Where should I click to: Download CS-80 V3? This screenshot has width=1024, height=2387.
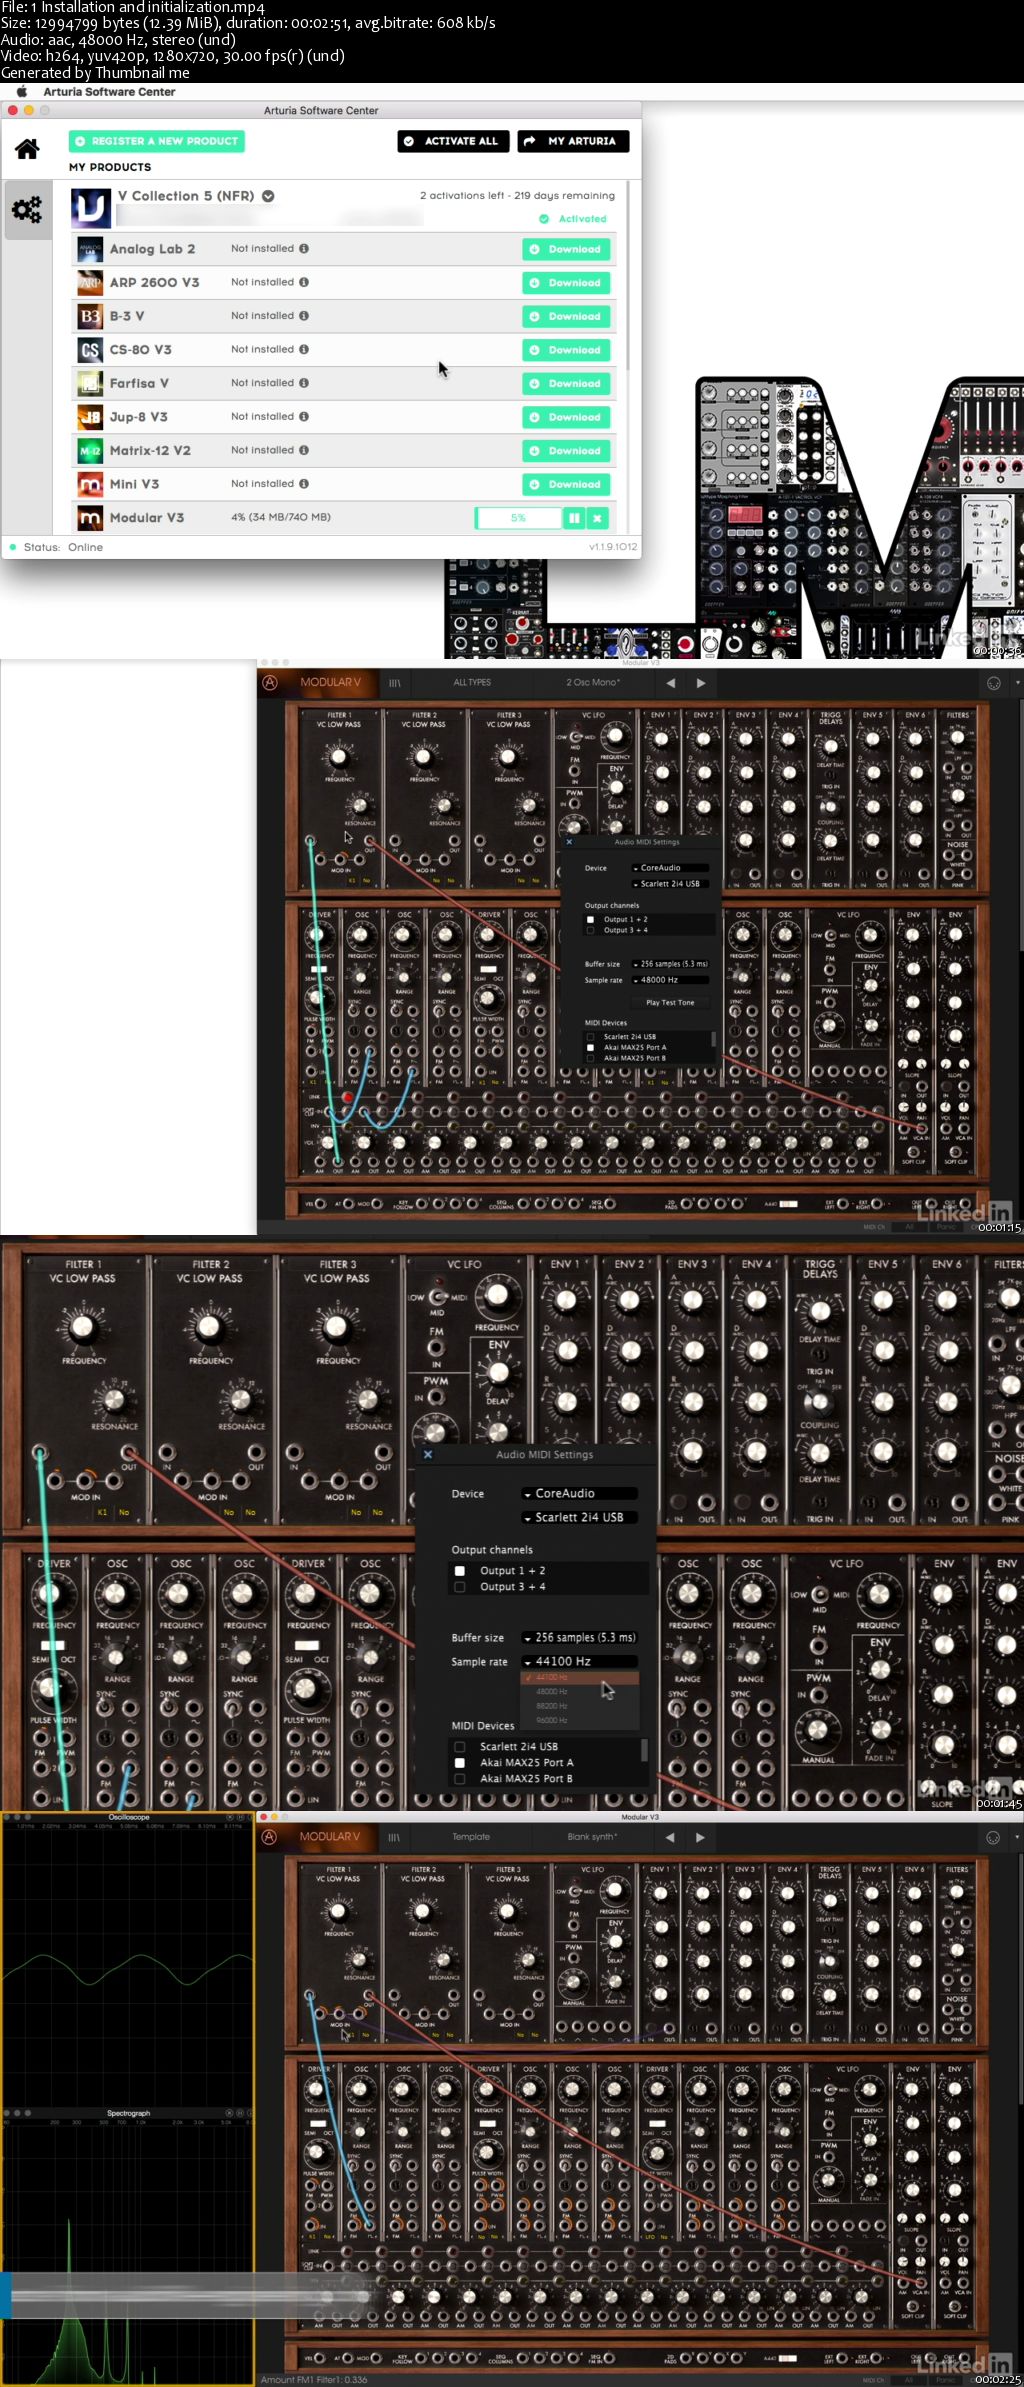point(566,350)
